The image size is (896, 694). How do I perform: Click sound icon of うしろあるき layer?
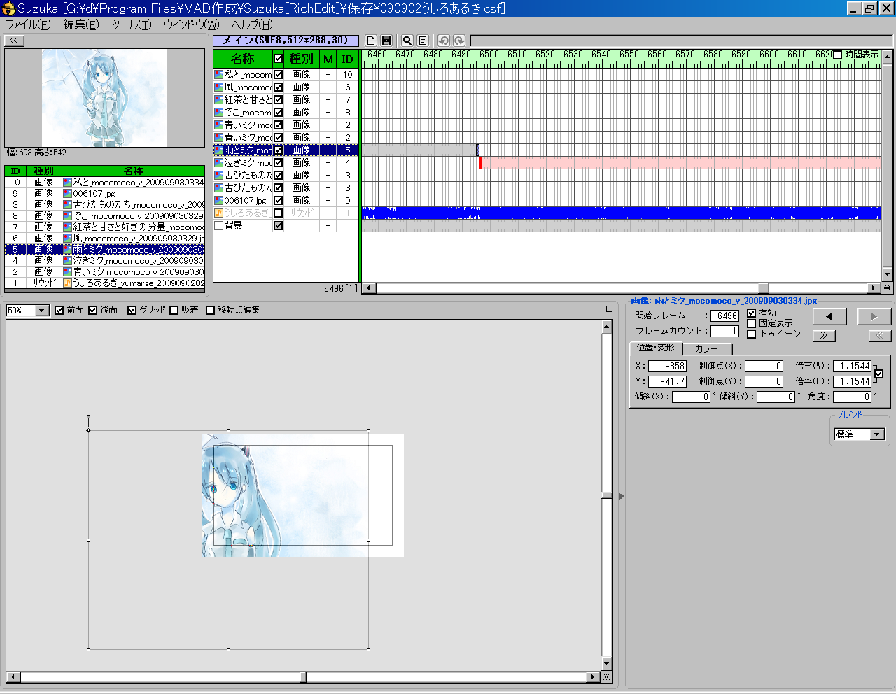(x=218, y=213)
